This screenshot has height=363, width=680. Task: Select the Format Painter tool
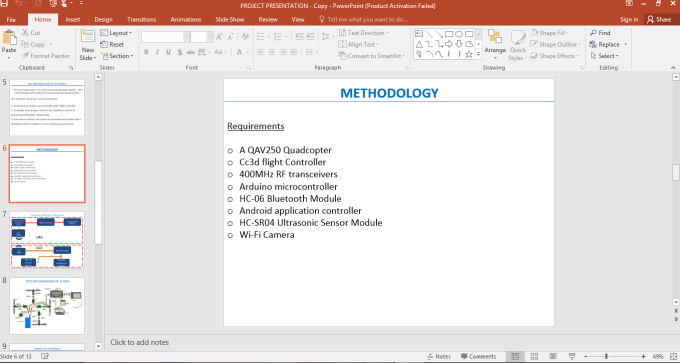click(x=45, y=56)
